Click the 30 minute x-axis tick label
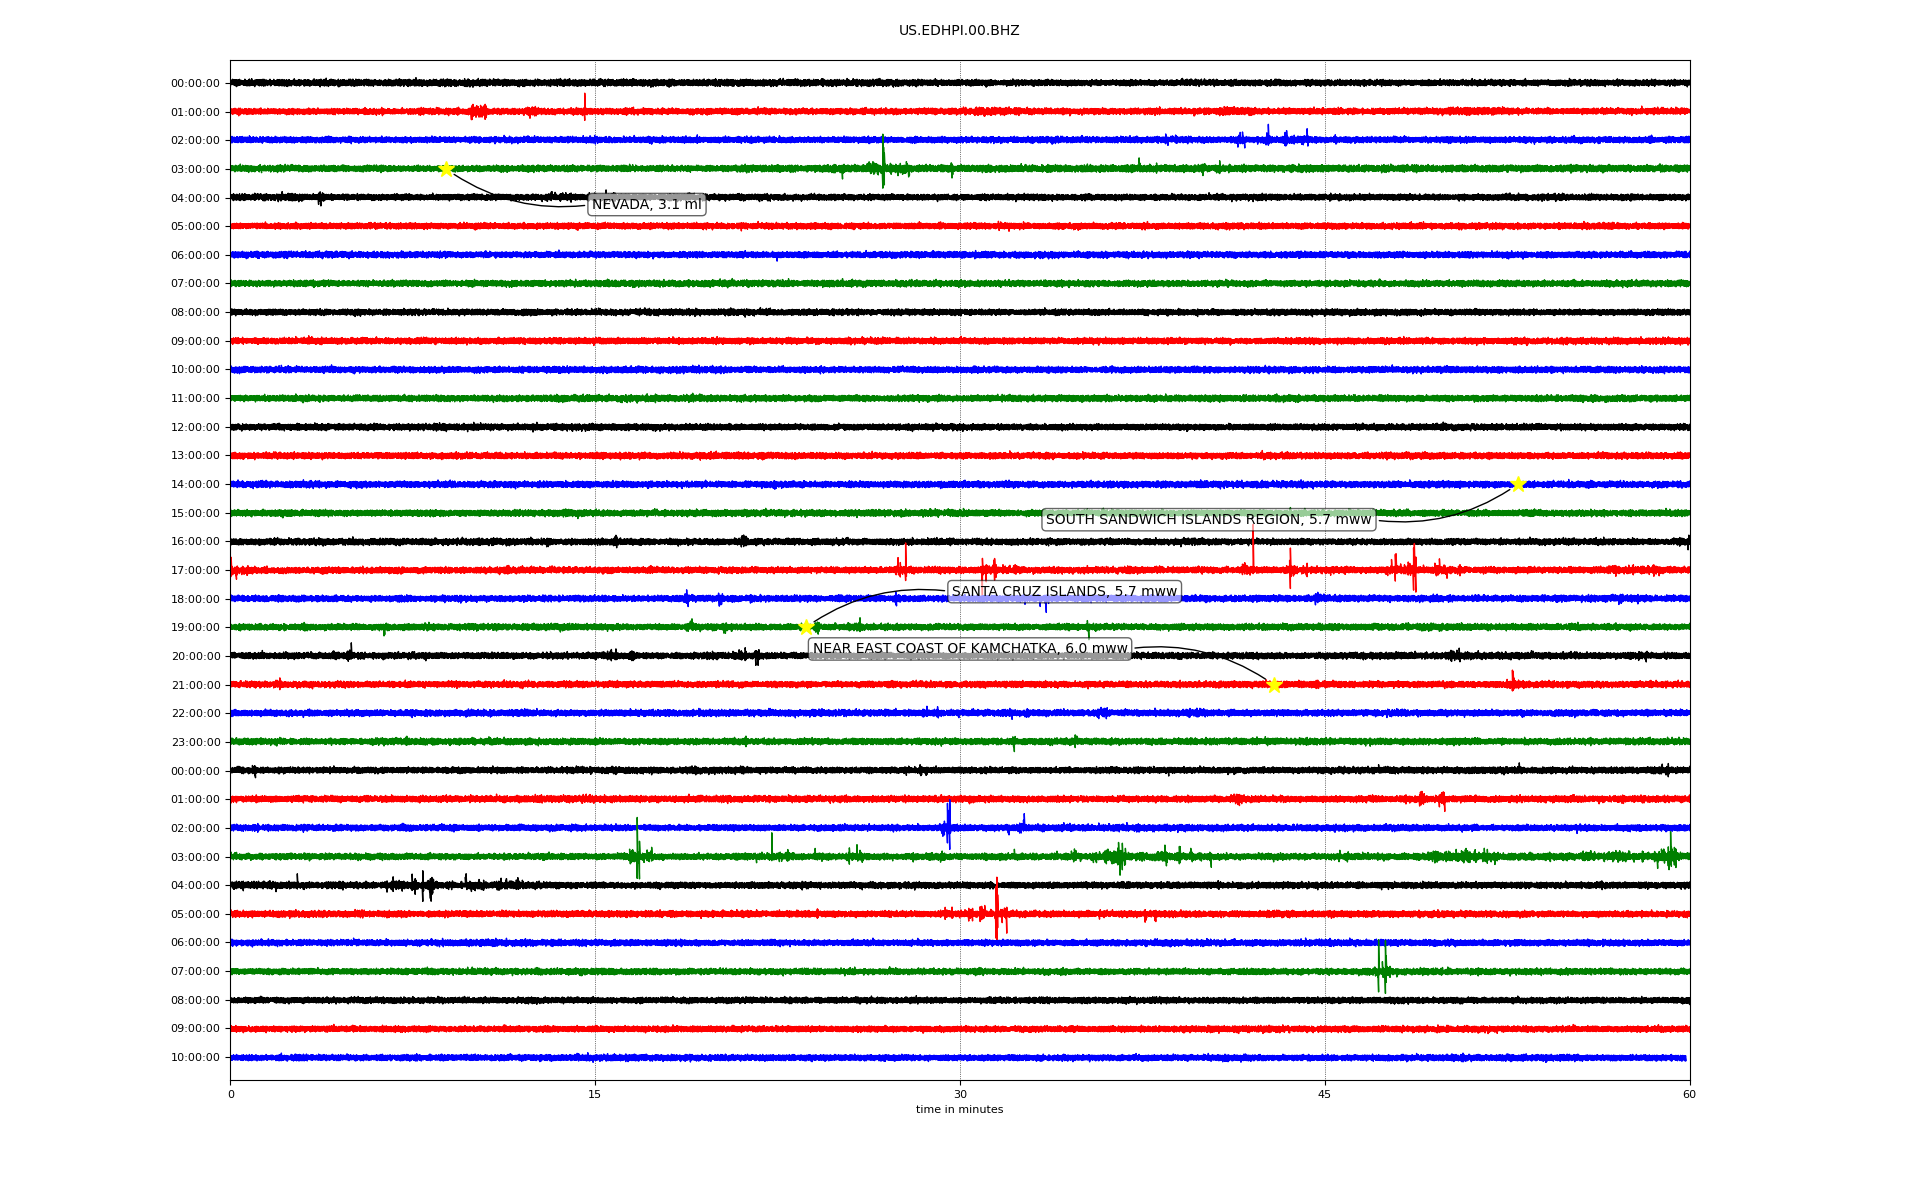The width and height of the screenshot is (1920, 1200). click(960, 1094)
